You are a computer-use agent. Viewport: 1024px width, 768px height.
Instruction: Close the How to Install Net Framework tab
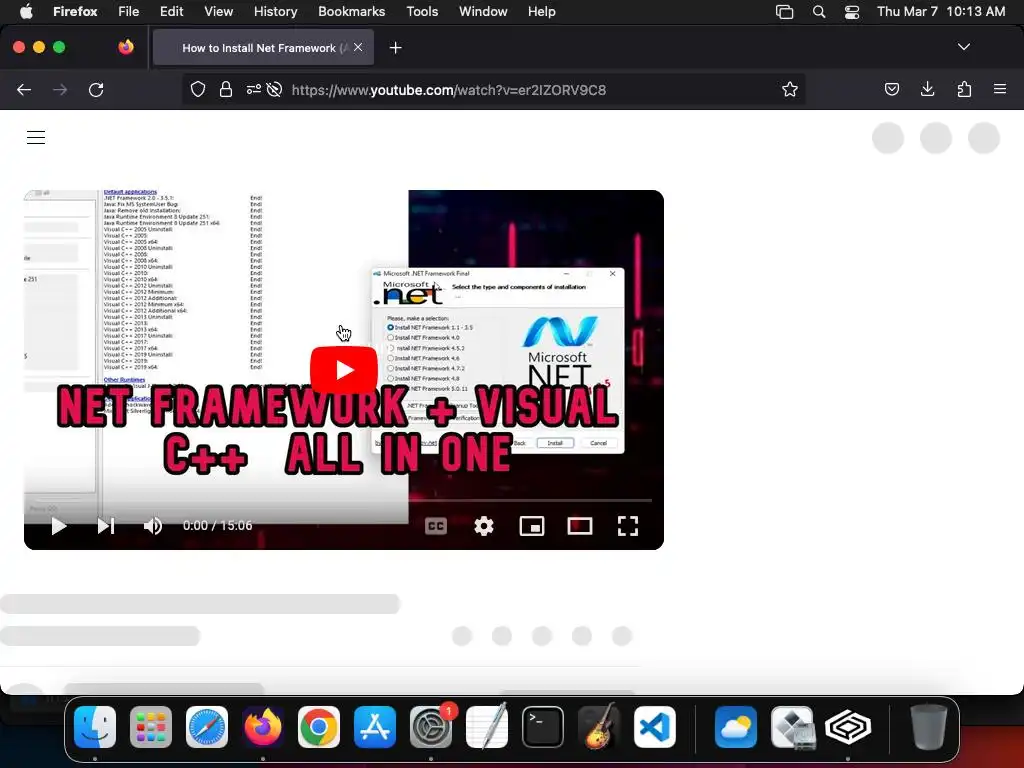[358, 47]
